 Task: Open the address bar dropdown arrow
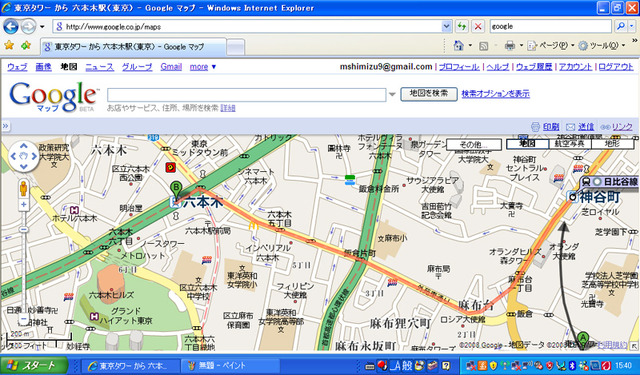(447, 27)
